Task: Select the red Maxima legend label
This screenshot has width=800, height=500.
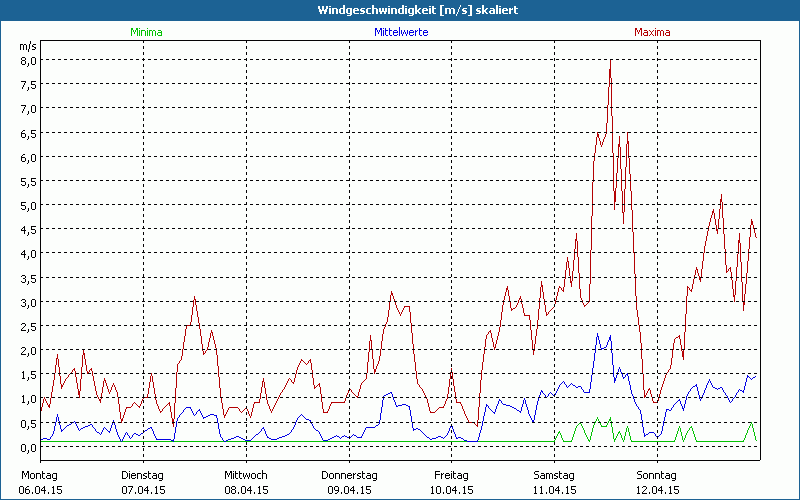Action: (x=653, y=32)
